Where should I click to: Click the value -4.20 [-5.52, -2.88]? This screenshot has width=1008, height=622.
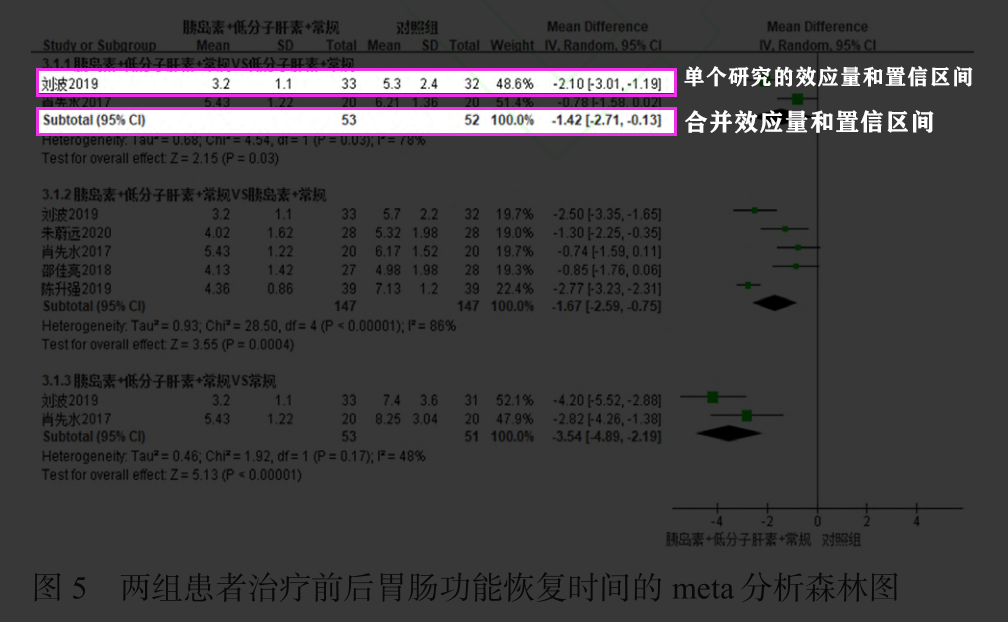pos(607,400)
